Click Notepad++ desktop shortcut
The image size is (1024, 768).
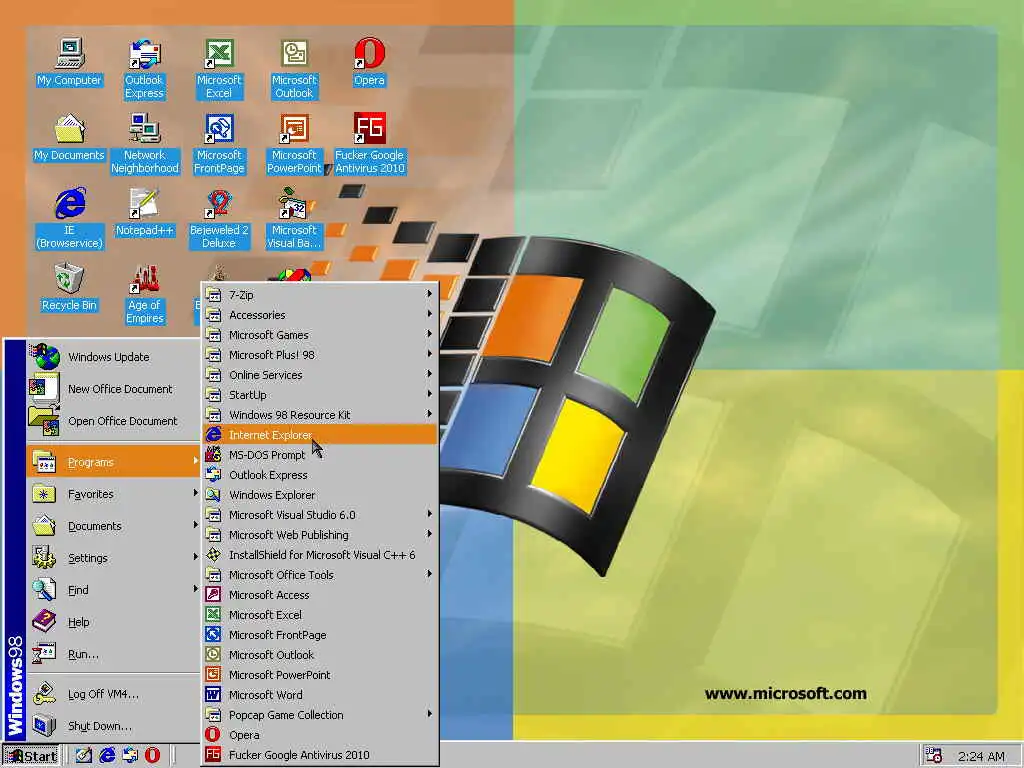coord(144,213)
